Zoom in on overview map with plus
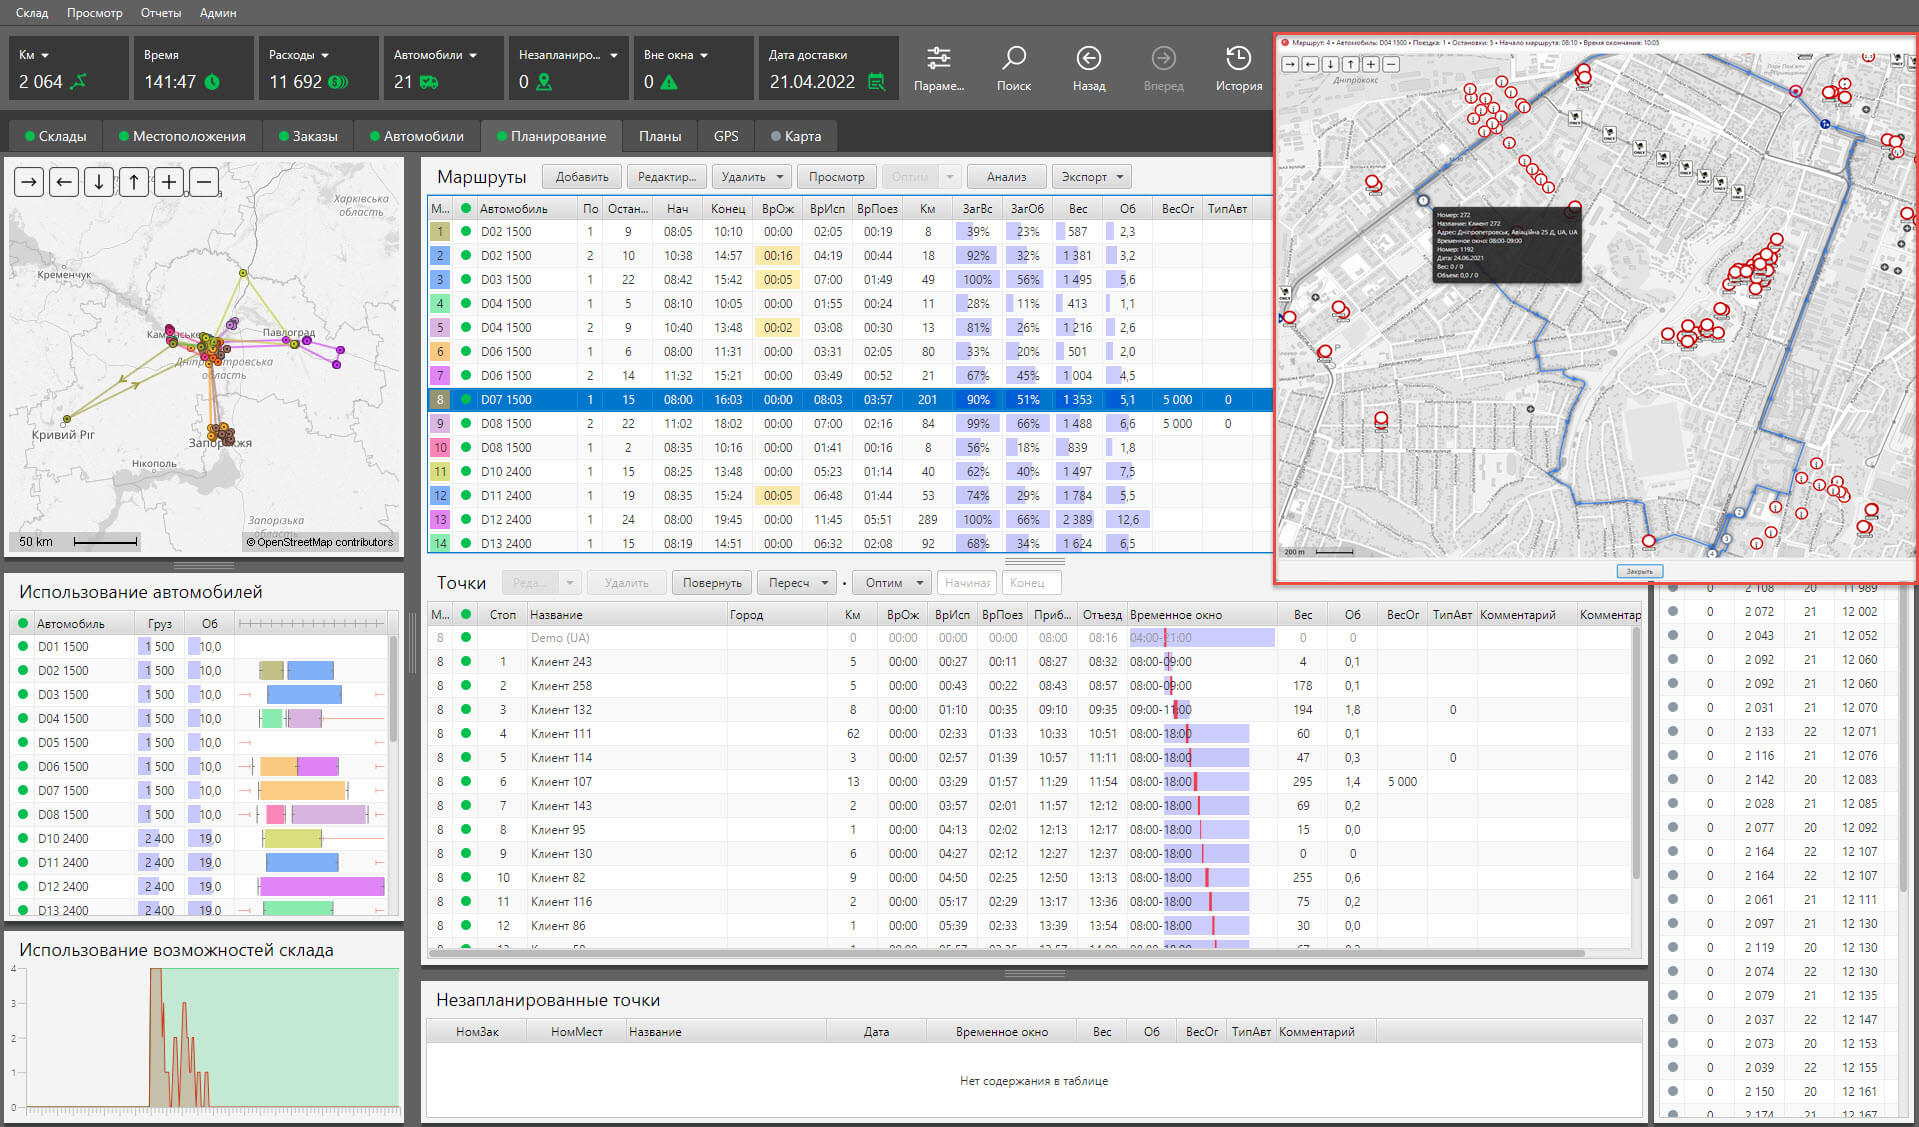 point(169,182)
